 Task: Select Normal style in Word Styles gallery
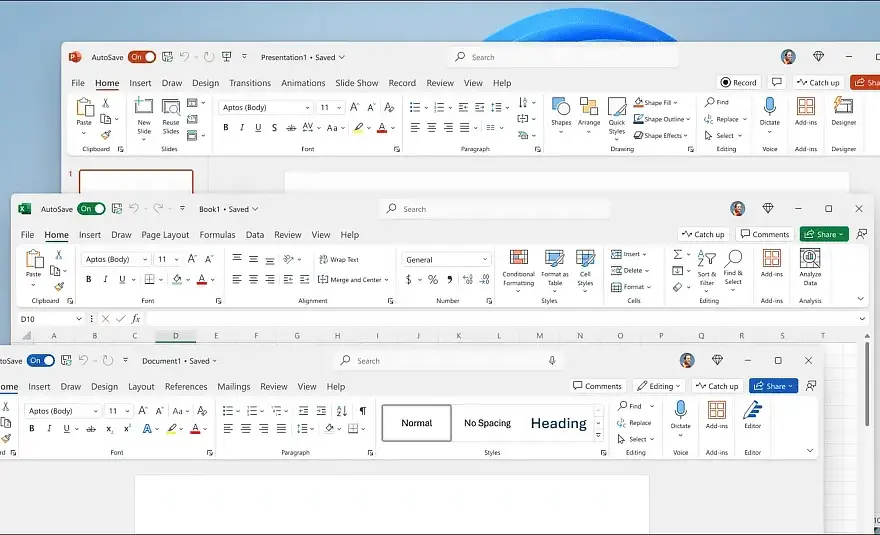coord(416,423)
